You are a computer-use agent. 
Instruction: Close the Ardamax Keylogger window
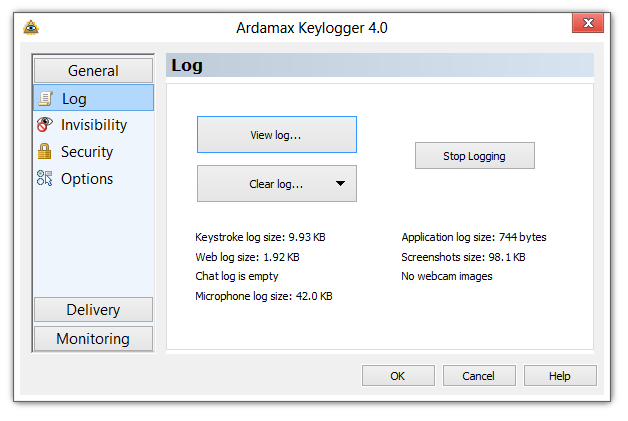tap(588, 23)
